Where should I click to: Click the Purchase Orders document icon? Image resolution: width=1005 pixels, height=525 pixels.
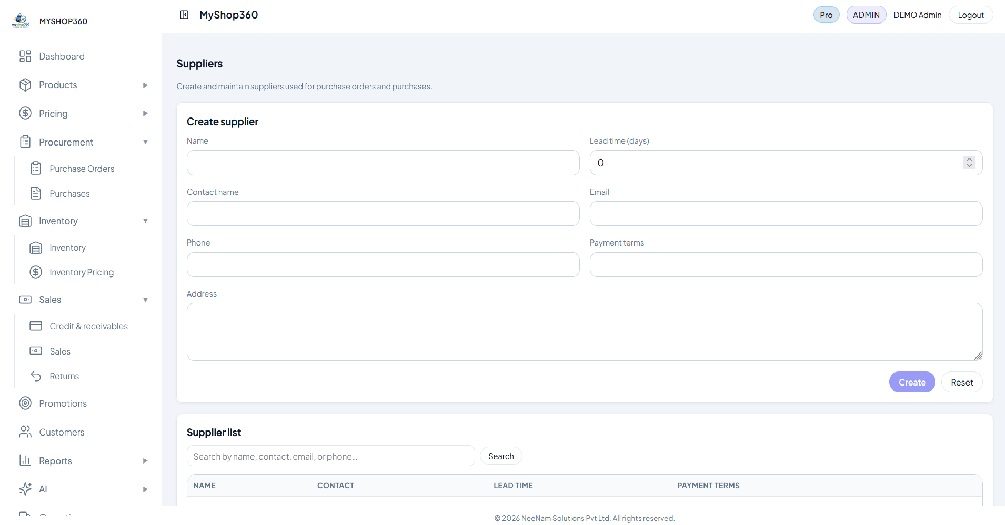[x=36, y=169]
